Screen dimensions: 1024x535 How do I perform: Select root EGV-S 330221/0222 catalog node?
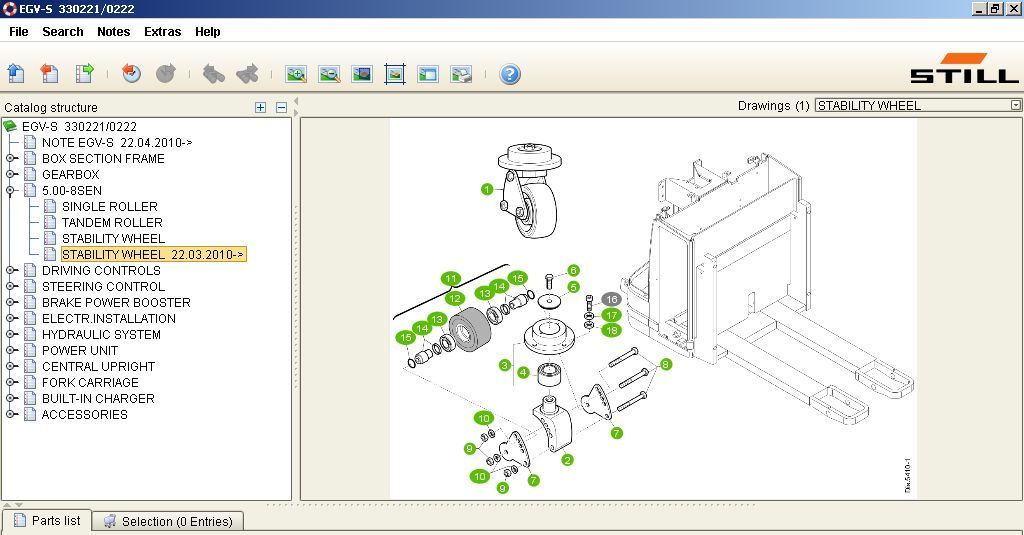point(79,127)
